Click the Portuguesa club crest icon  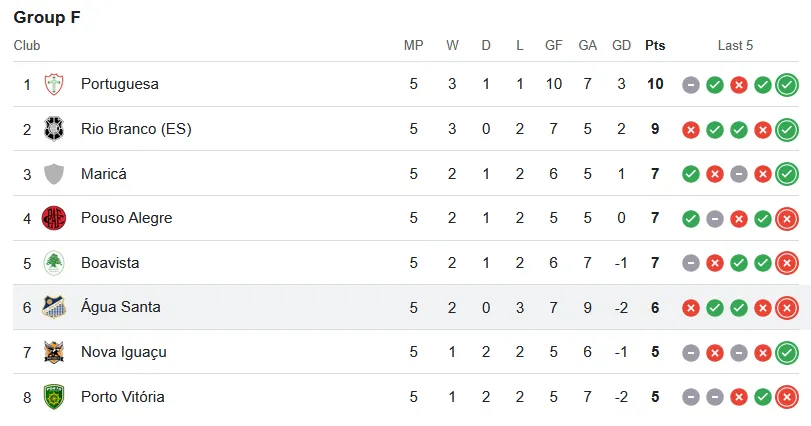pos(54,84)
